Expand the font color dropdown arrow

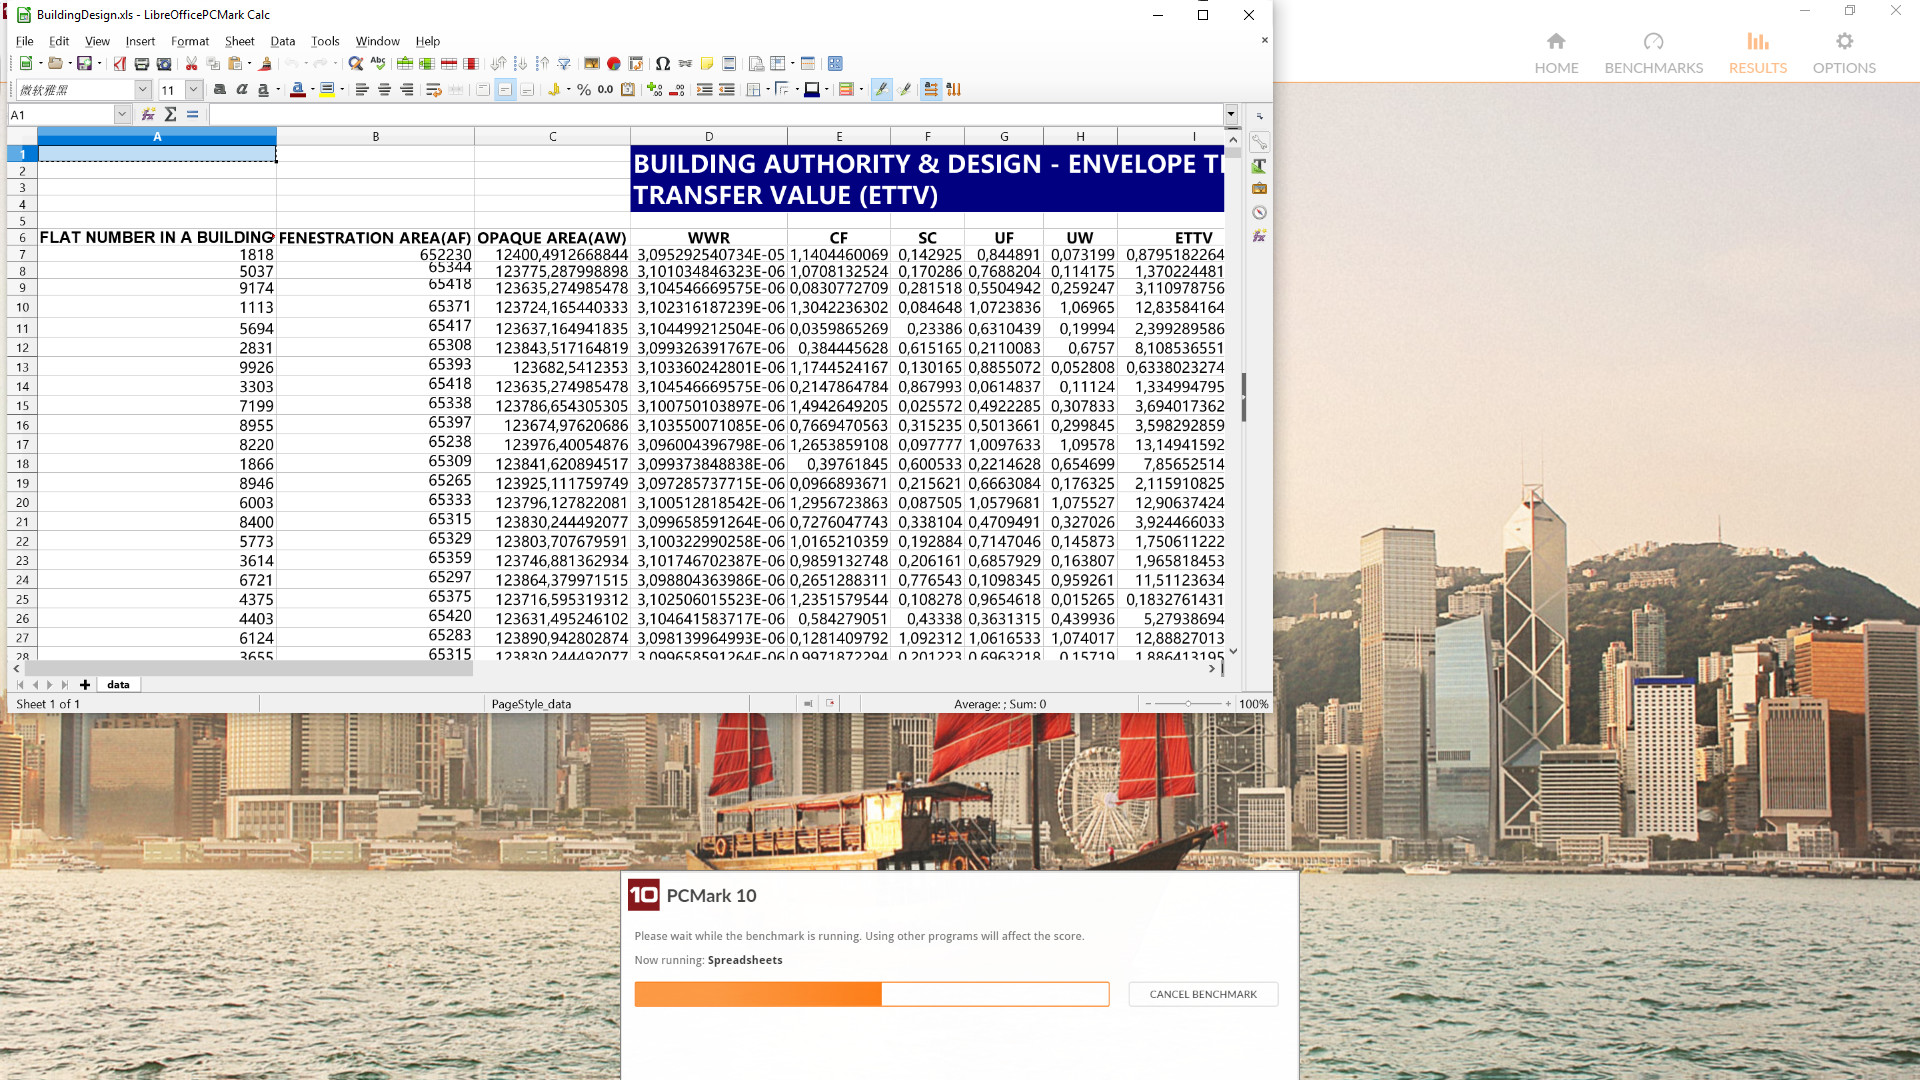click(313, 89)
